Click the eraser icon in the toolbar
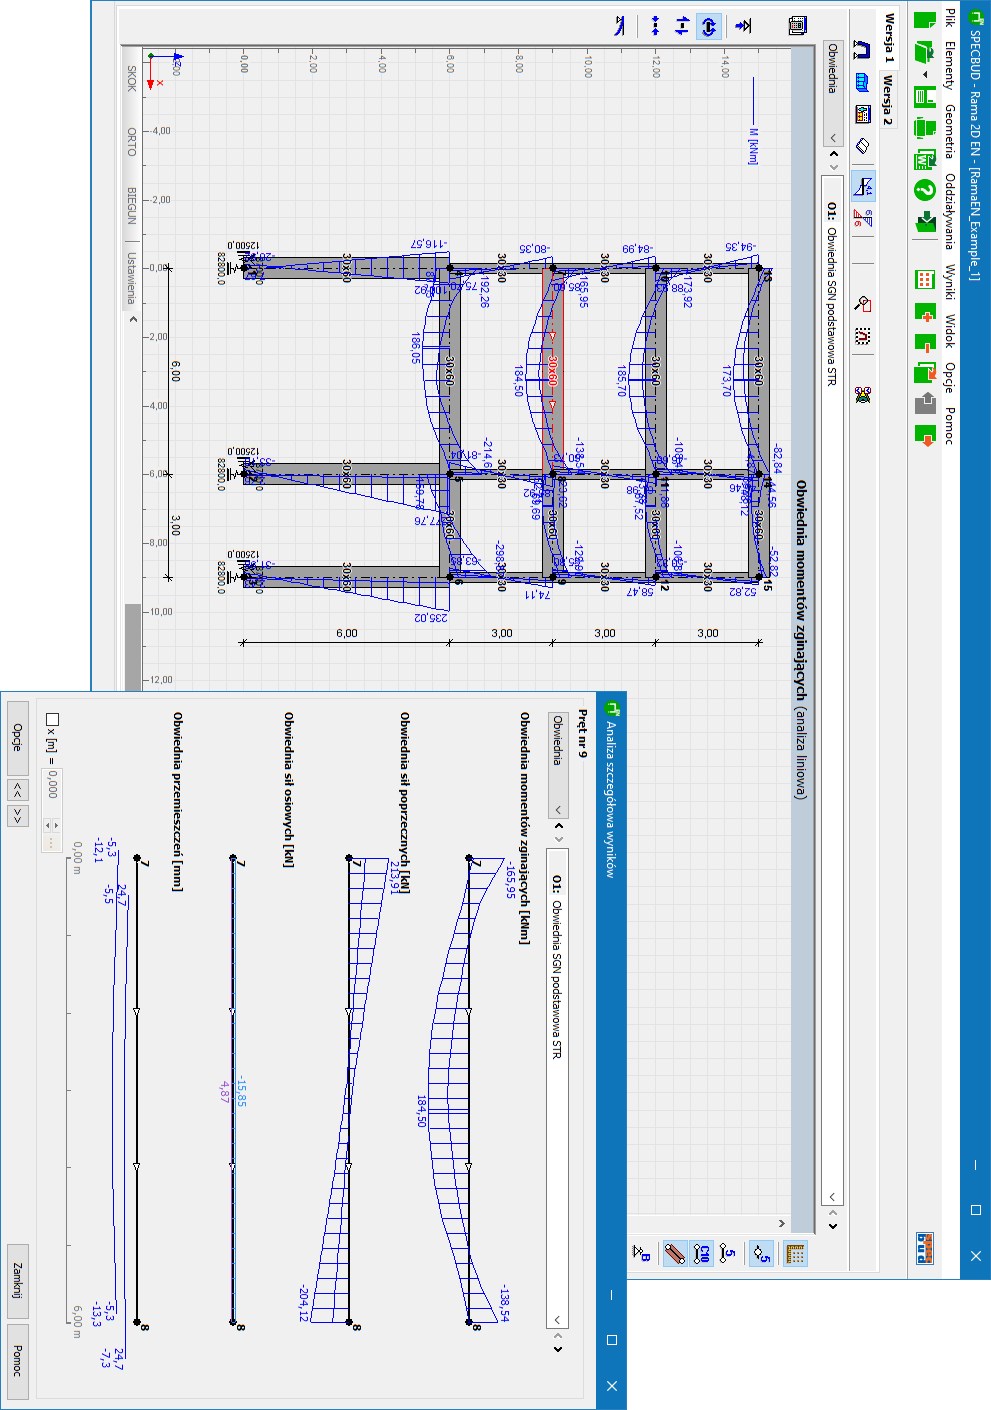The width and height of the screenshot is (991, 1410). (x=862, y=146)
